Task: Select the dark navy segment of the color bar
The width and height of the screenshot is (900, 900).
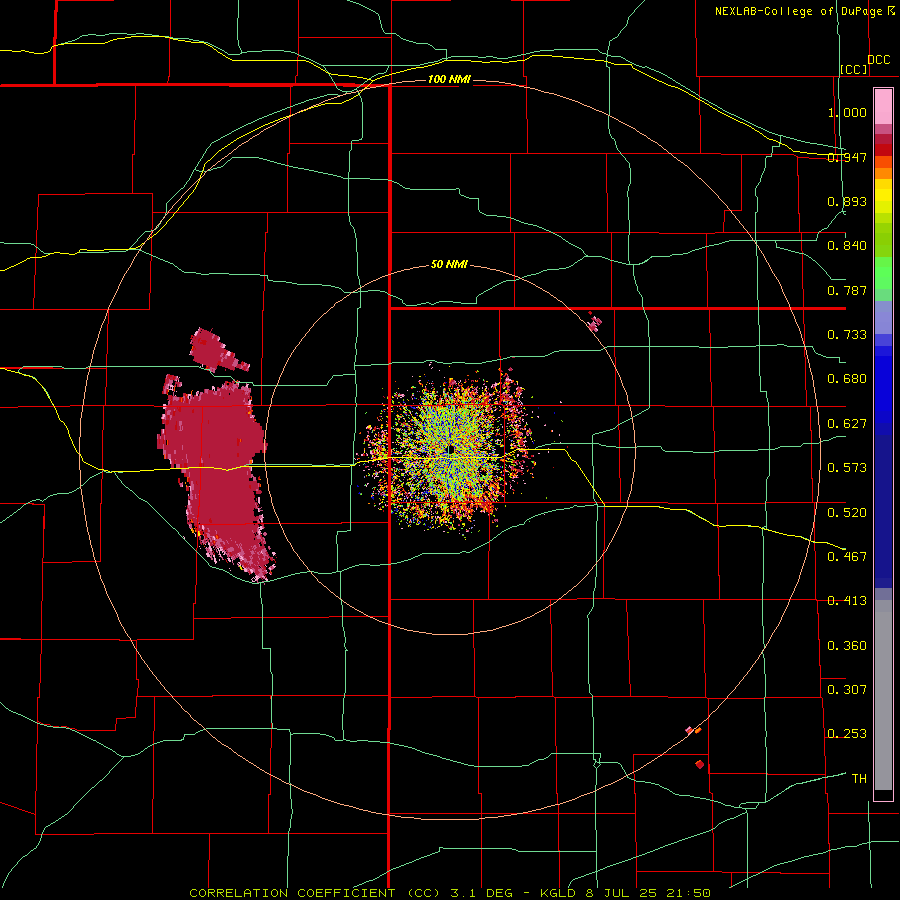Action: [883, 511]
